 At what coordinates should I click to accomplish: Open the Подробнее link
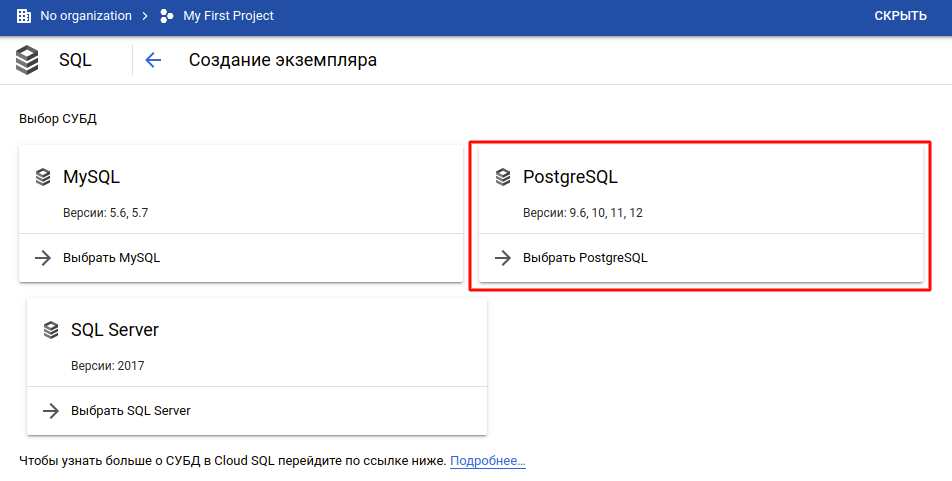coord(488,461)
